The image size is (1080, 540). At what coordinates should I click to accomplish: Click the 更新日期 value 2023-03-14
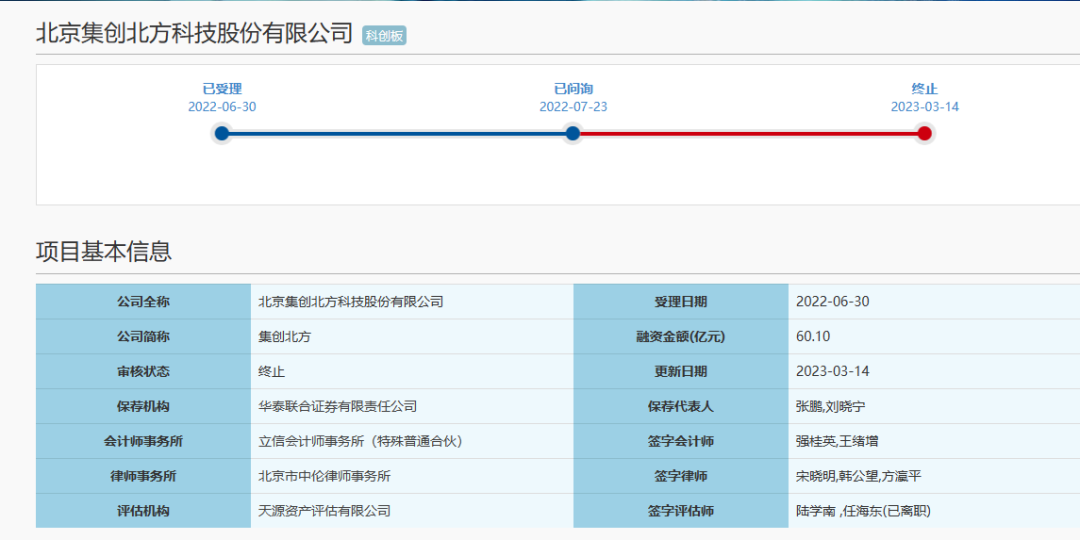pyautogui.click(x=832, y=371)
